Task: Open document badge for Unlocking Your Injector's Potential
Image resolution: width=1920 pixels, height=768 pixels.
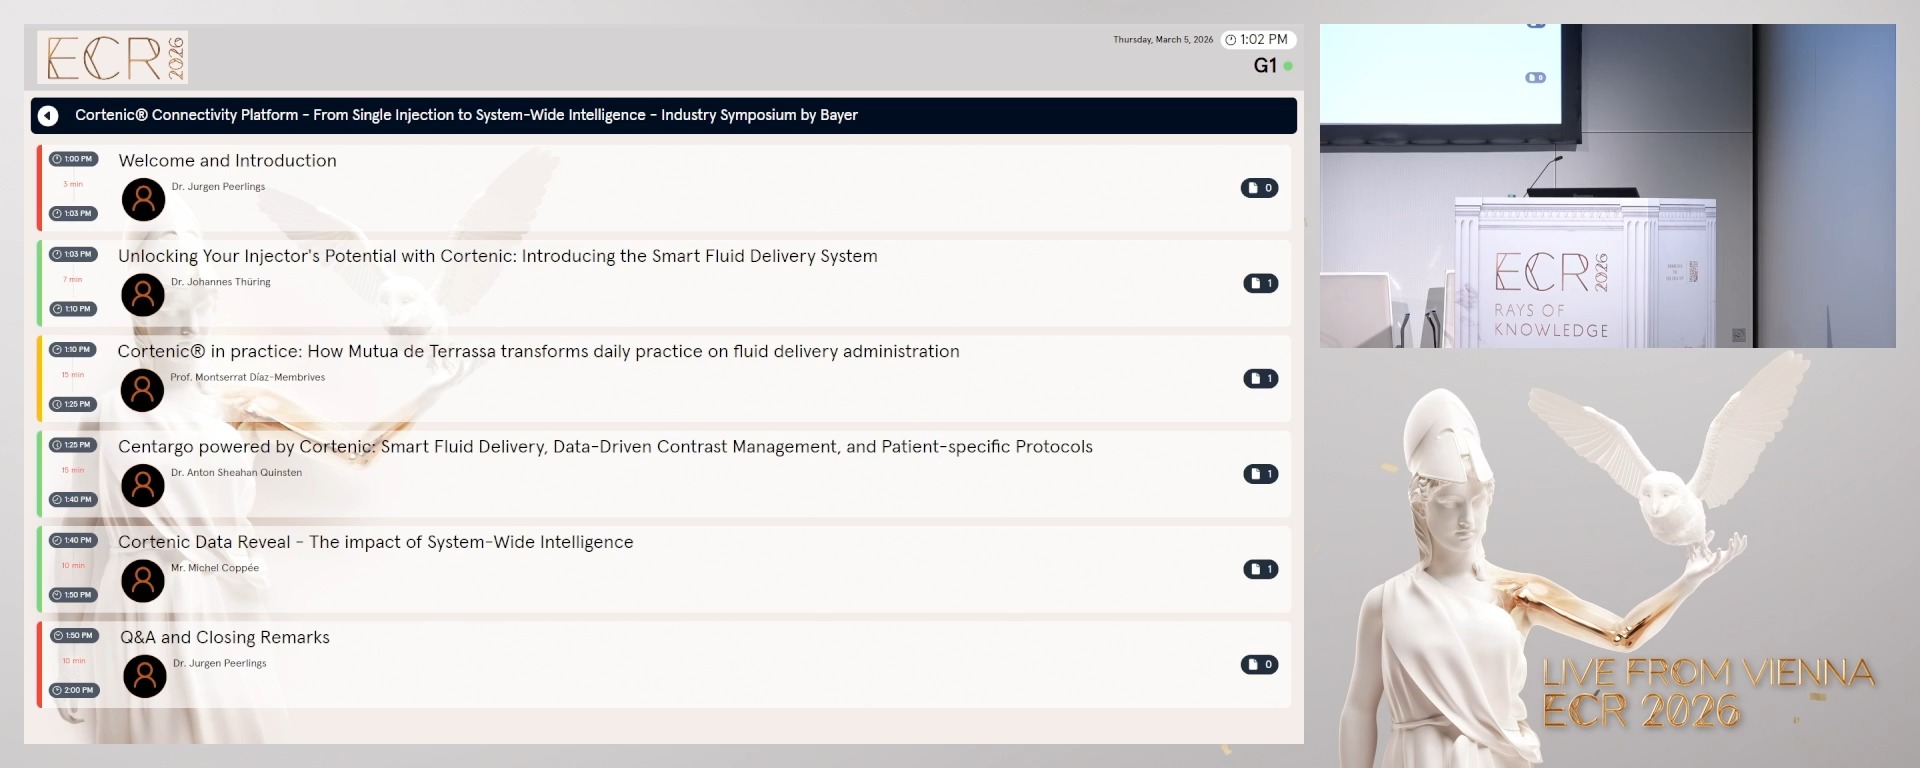Action: (1260, 283)
